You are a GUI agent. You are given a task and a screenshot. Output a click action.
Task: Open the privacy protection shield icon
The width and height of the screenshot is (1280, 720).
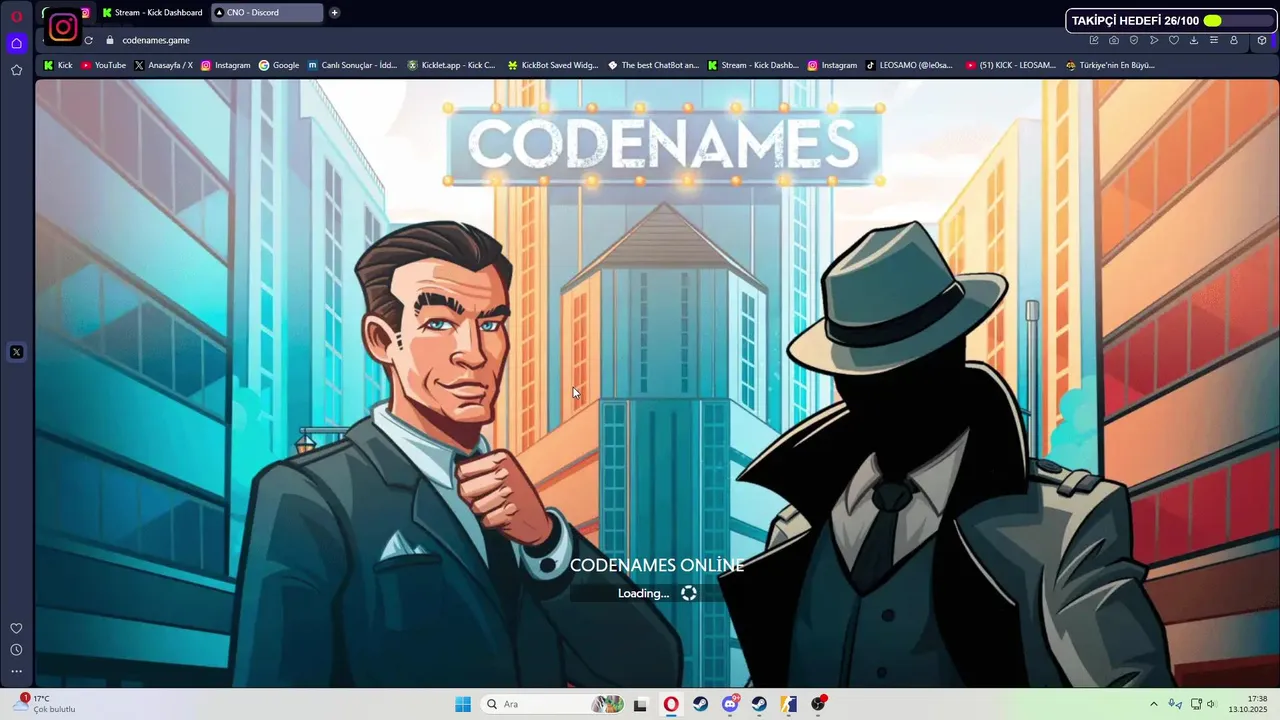click(1134, 40)
